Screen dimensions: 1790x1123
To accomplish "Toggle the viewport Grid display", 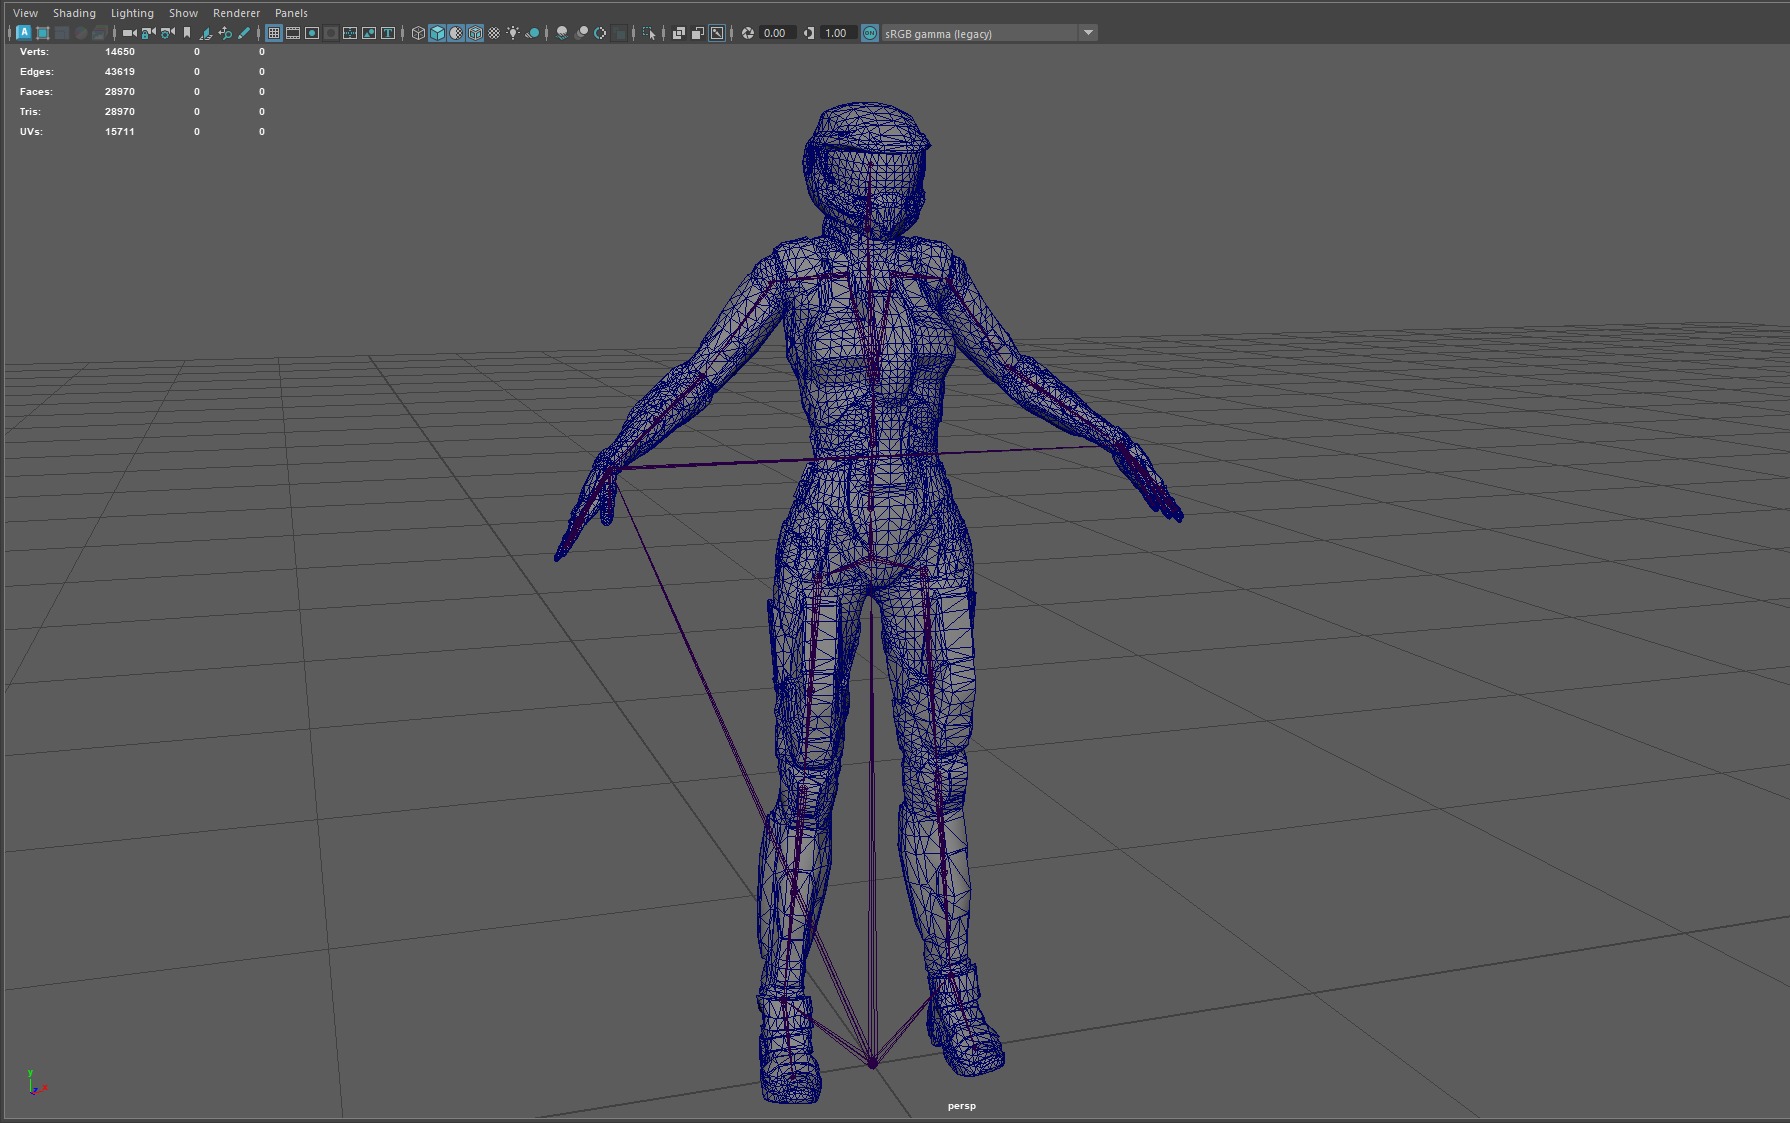I will pyautogui.click(x=273, y=33).
